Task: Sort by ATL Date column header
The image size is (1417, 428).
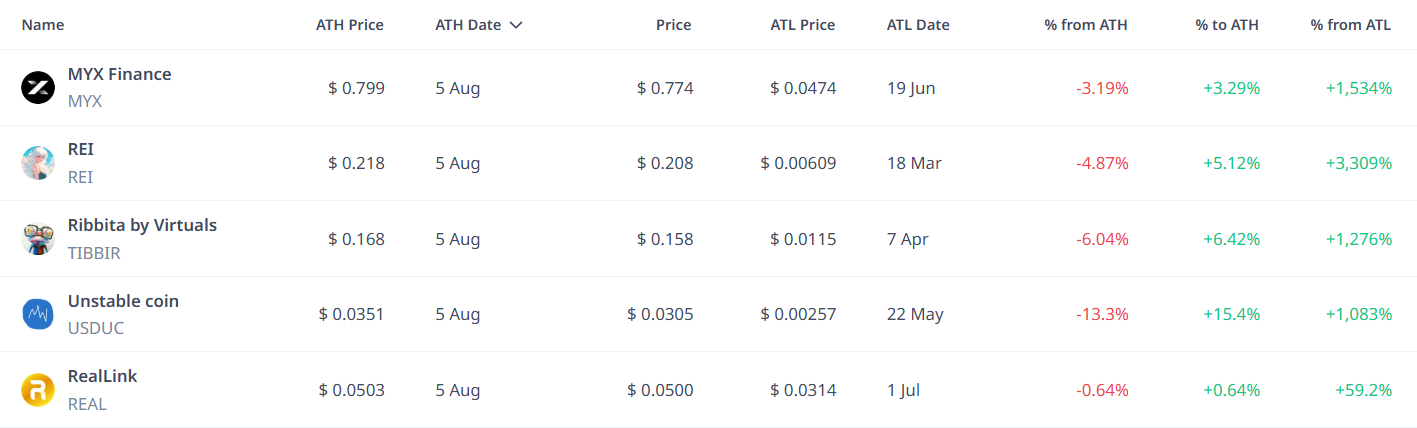Action: pos(918,25)
